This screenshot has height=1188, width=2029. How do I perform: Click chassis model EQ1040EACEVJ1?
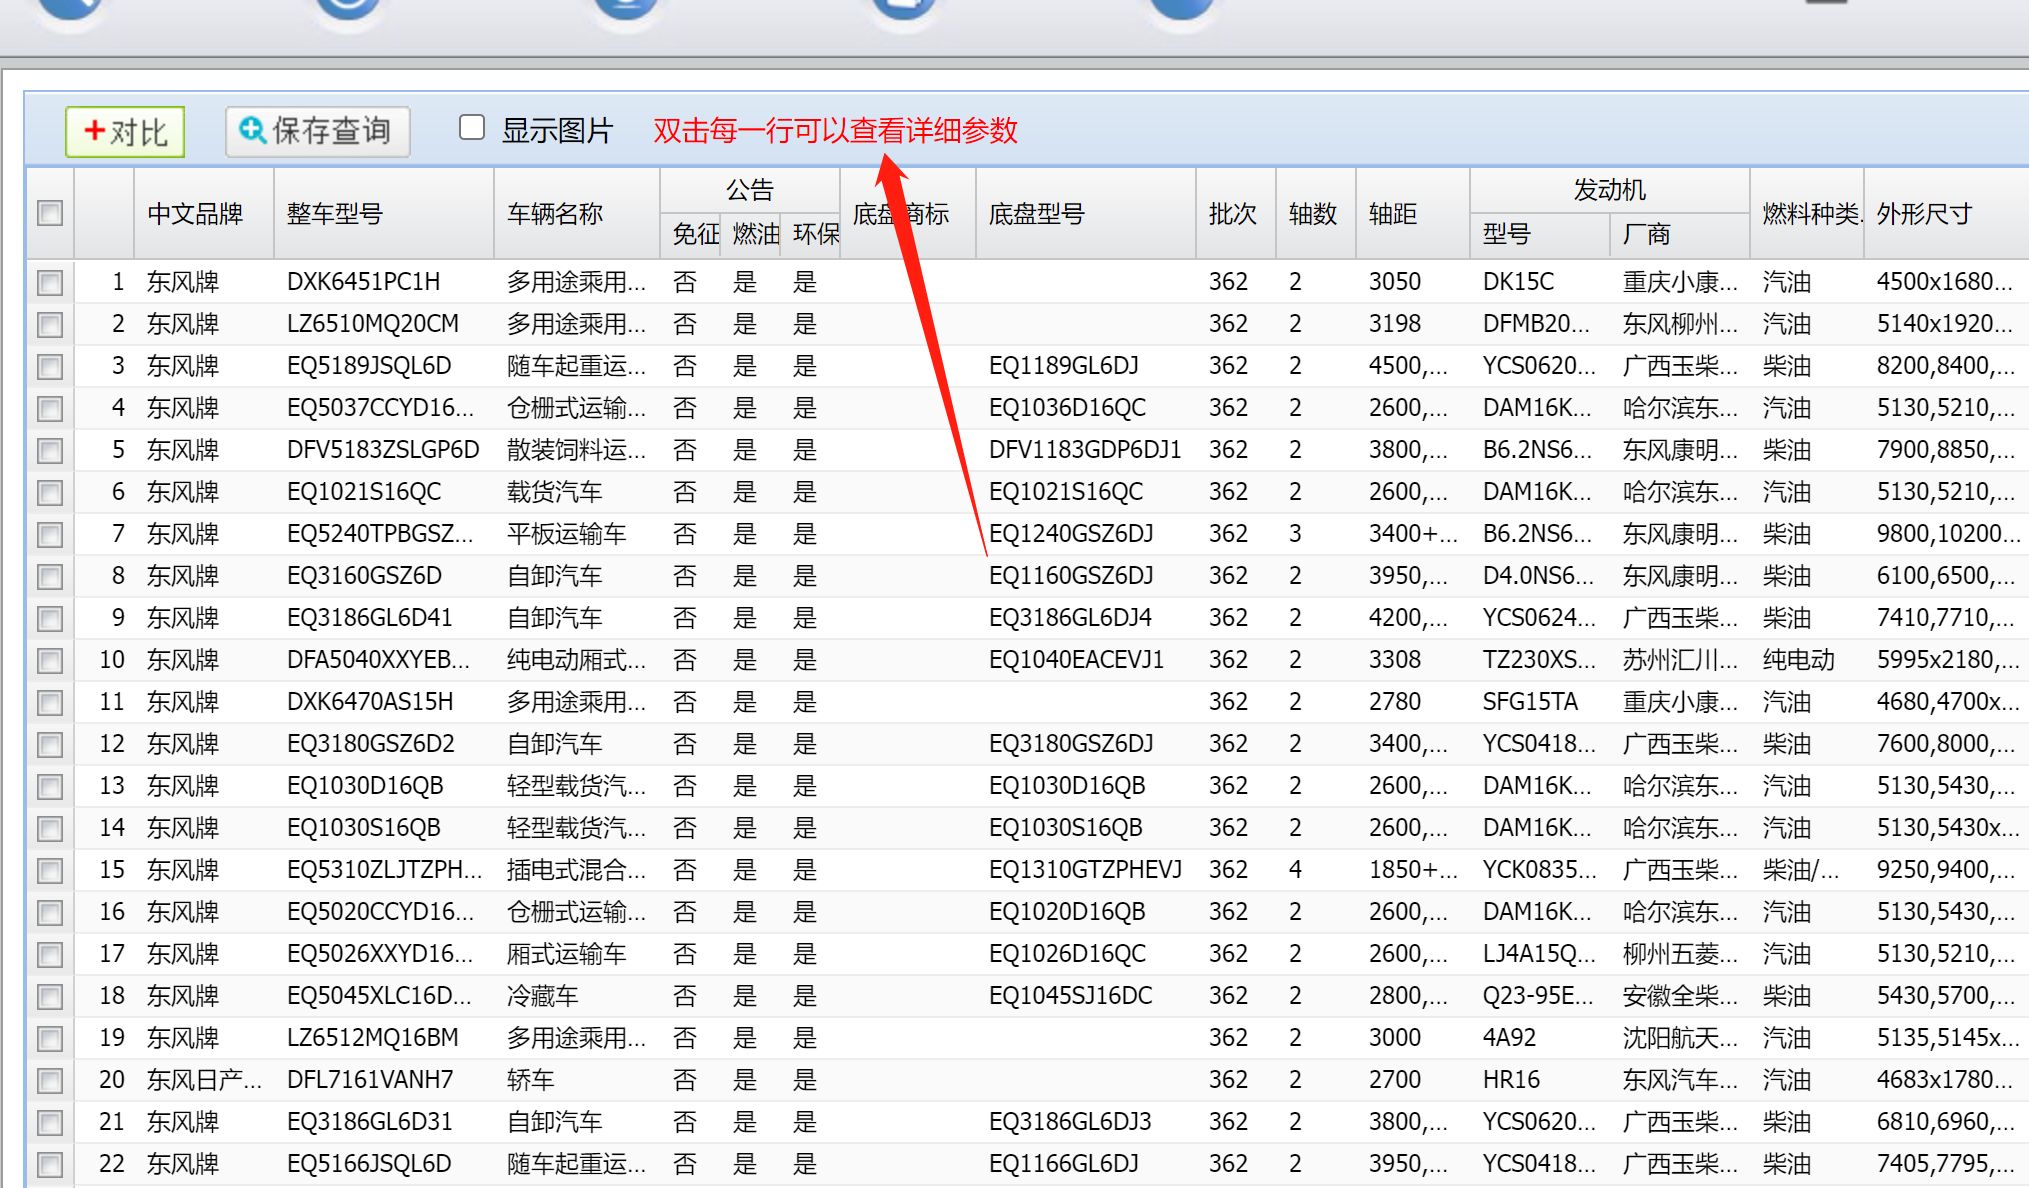(1076, 660)
